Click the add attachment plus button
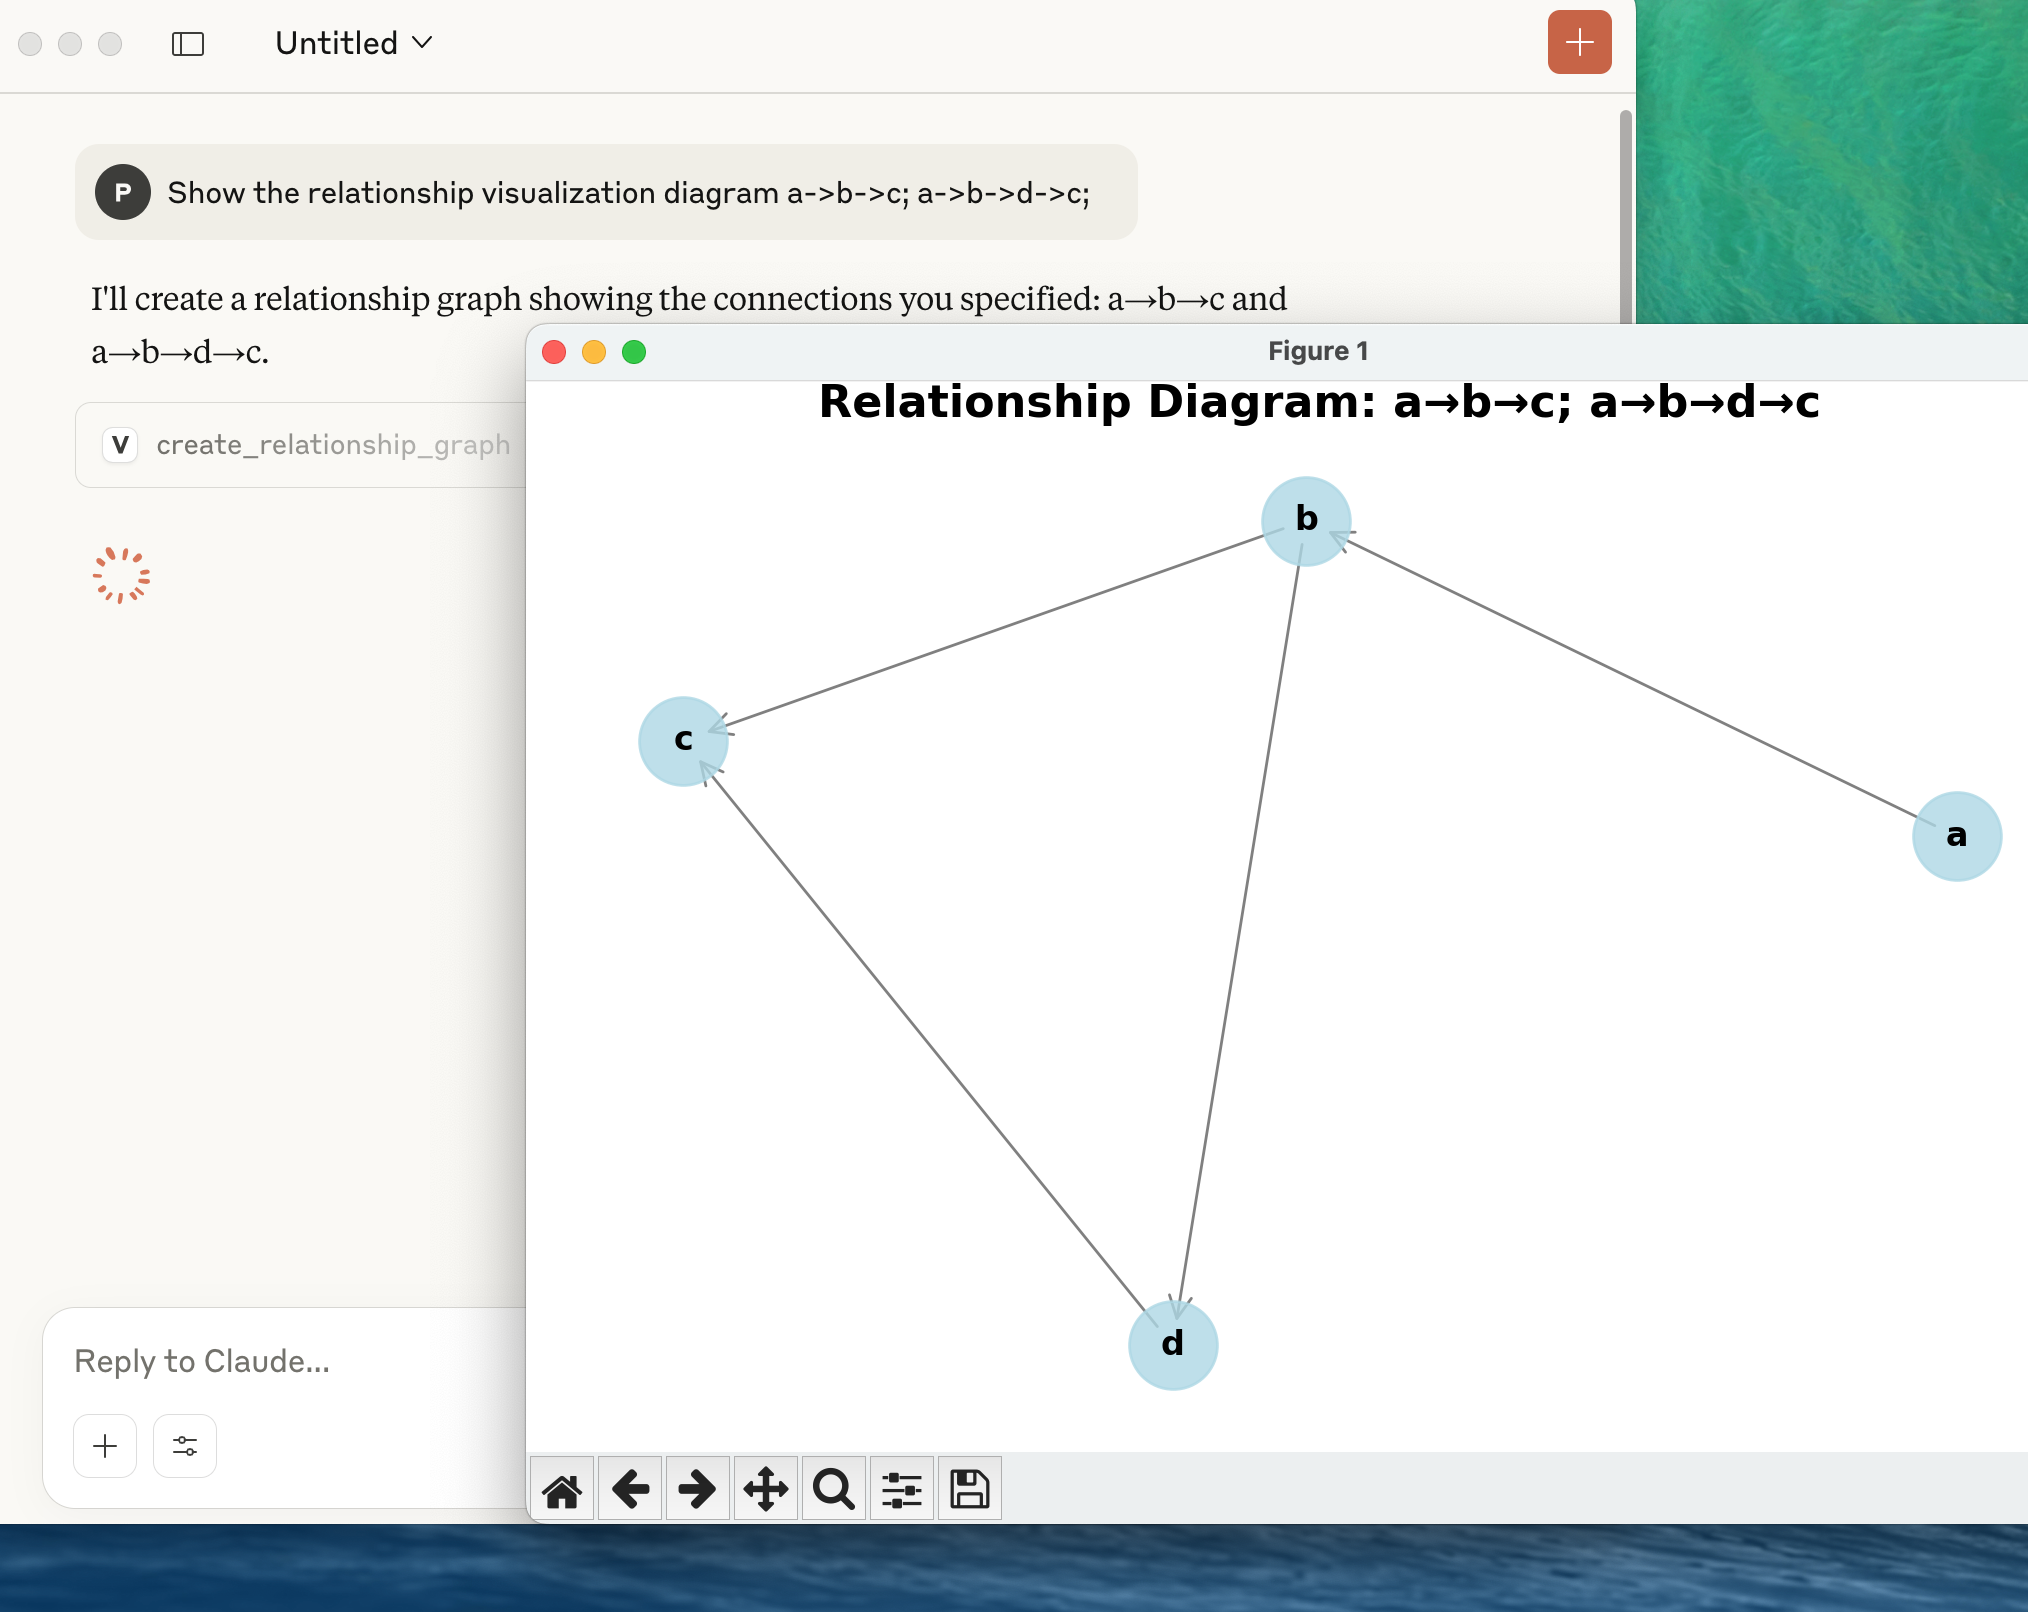This screenshot has height=1612, width=2028. point(105,1446)
